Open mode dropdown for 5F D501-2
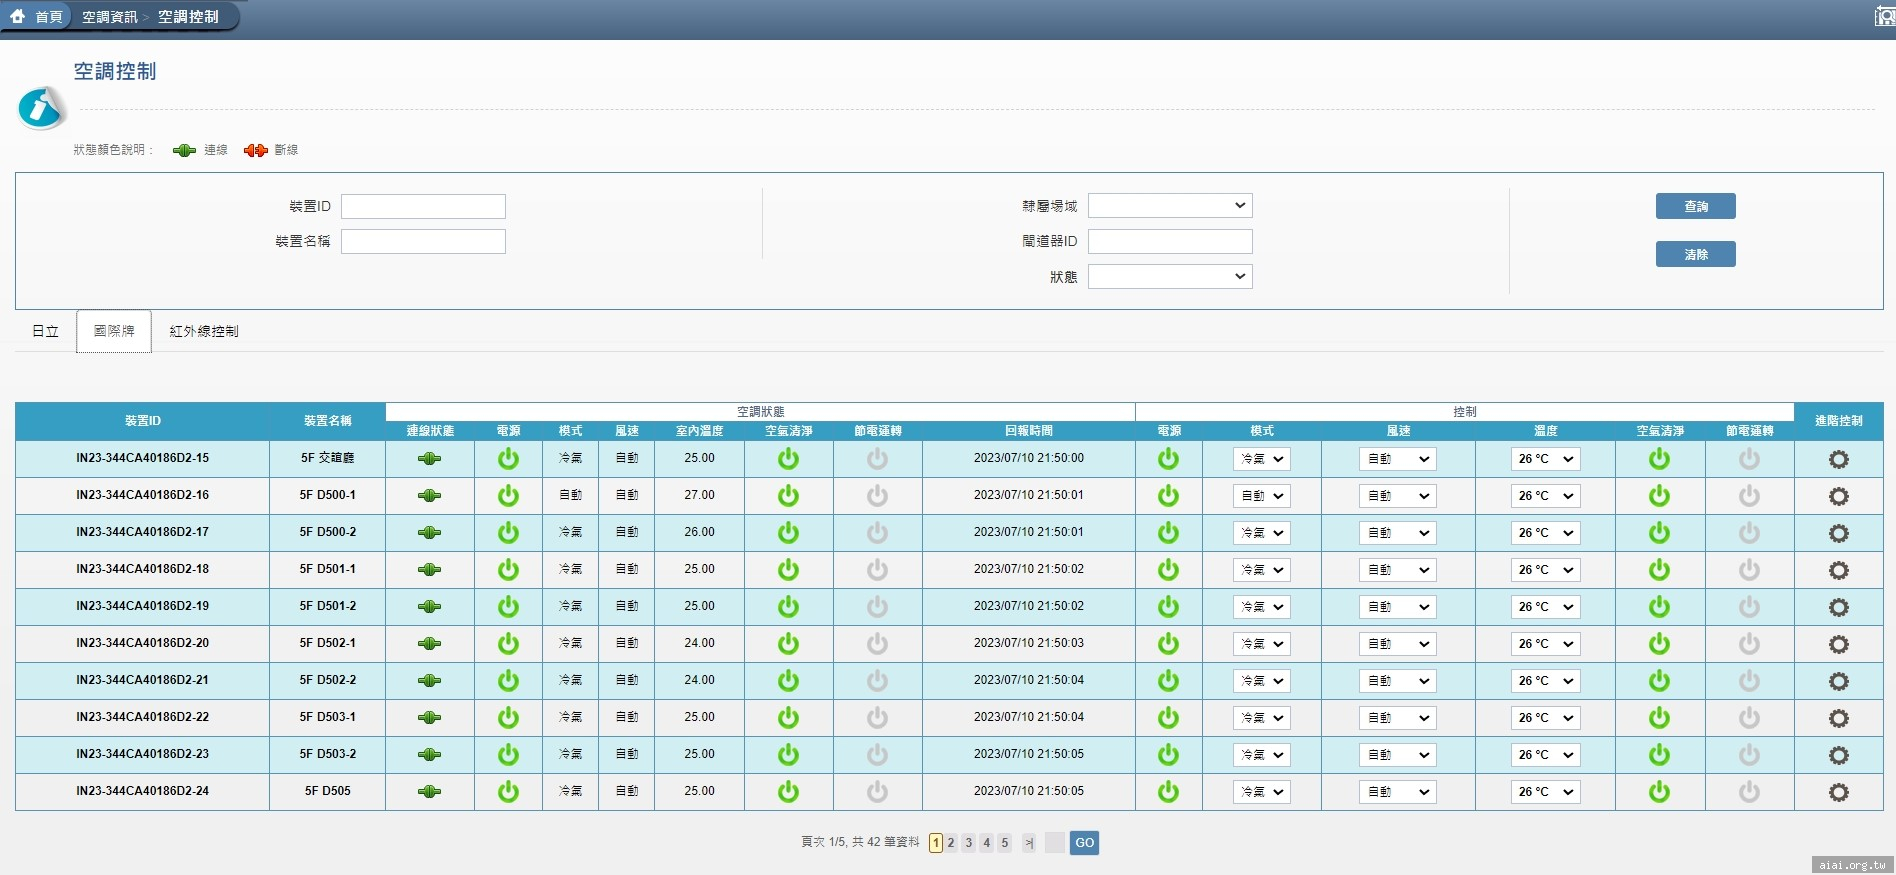This screenshot has height=875, width=1896. 1262,607
